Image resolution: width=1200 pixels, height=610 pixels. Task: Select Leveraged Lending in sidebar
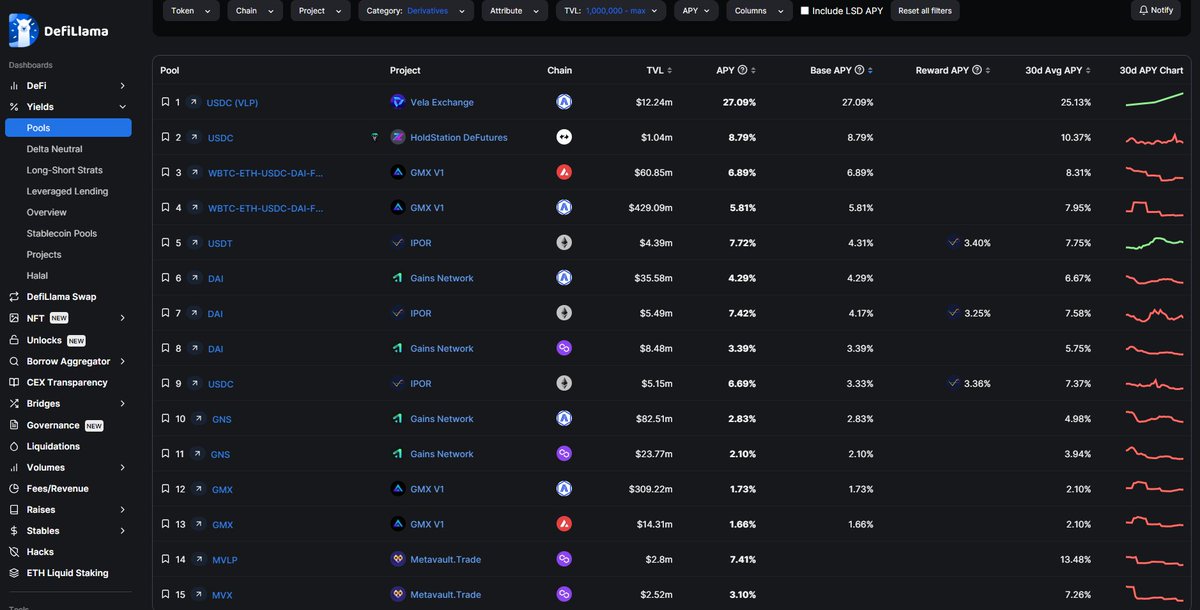coord(68,191)
